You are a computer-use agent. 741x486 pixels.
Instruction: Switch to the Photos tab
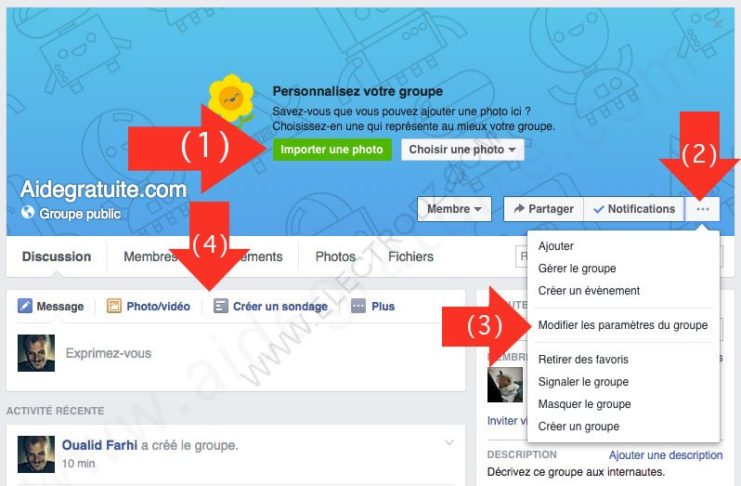pos(335,257)
